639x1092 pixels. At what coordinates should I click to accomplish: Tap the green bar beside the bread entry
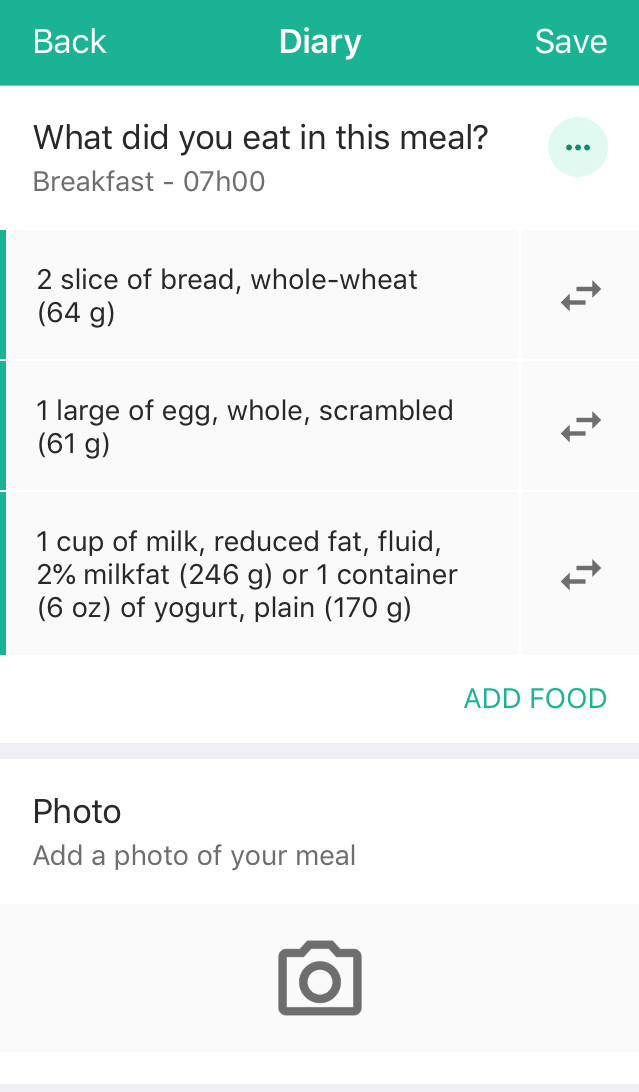click(3, 294)
